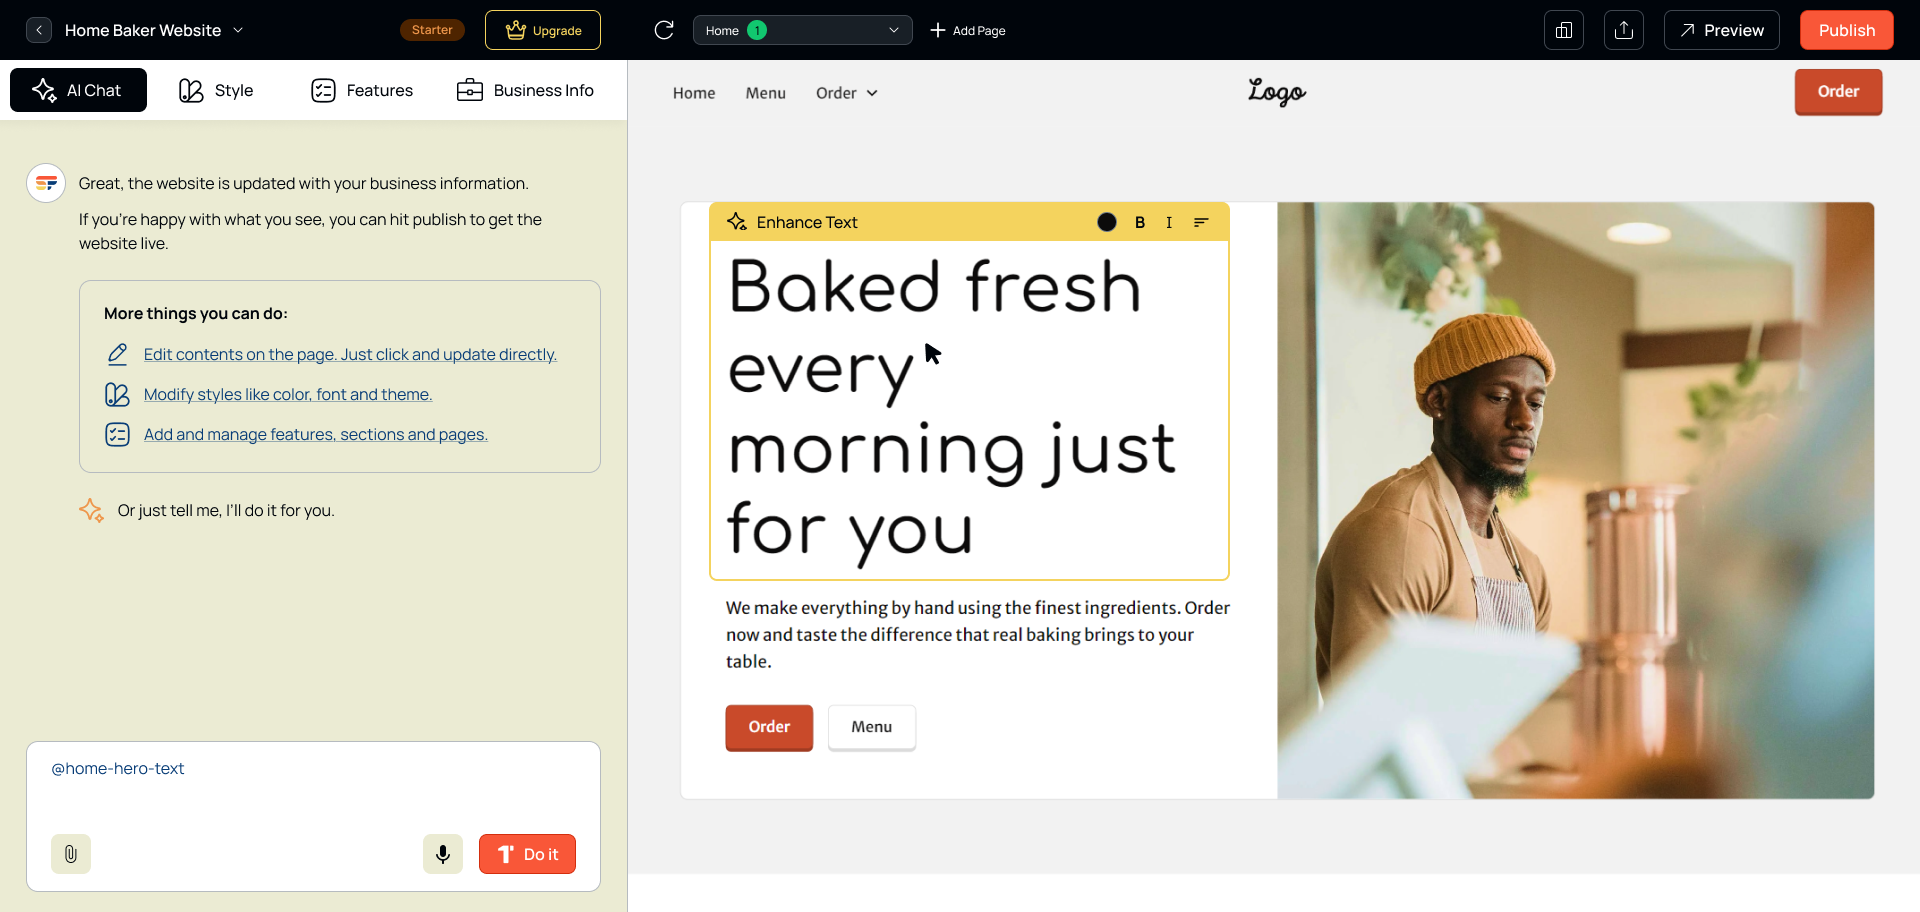Click the paperclip attachment icon

71,854
